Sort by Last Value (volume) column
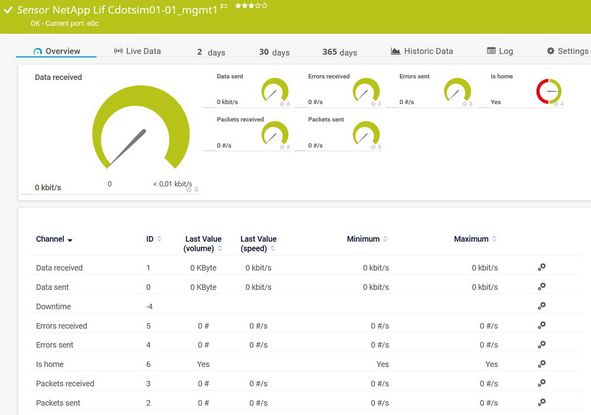The height and width of the screenshot is (415, 591). click(x=220, y=248)
